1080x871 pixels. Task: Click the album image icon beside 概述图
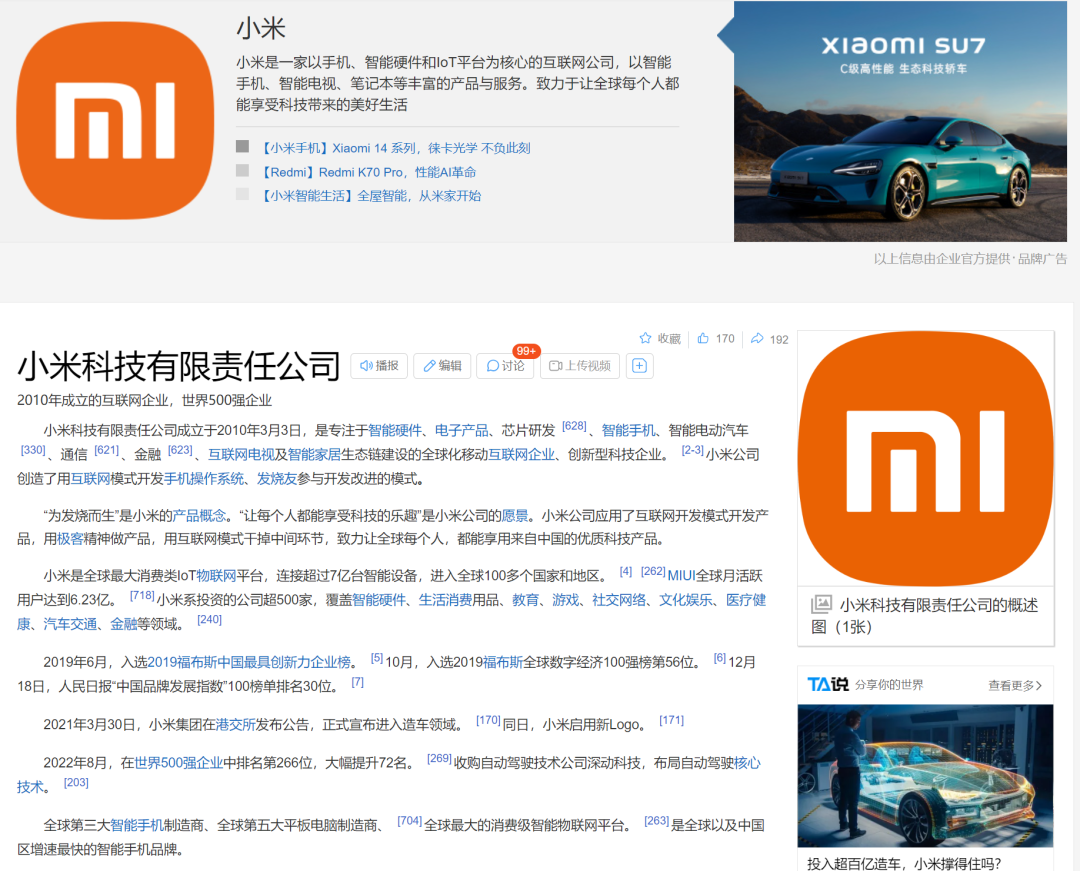point(822,605)
